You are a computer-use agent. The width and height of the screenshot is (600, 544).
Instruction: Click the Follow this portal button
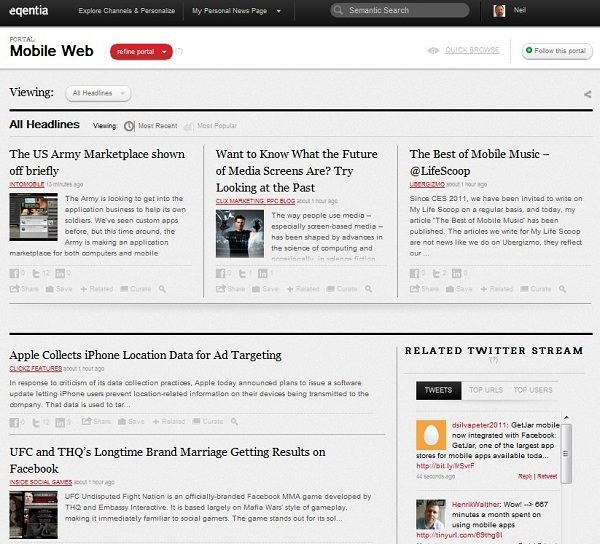(557, 51)
